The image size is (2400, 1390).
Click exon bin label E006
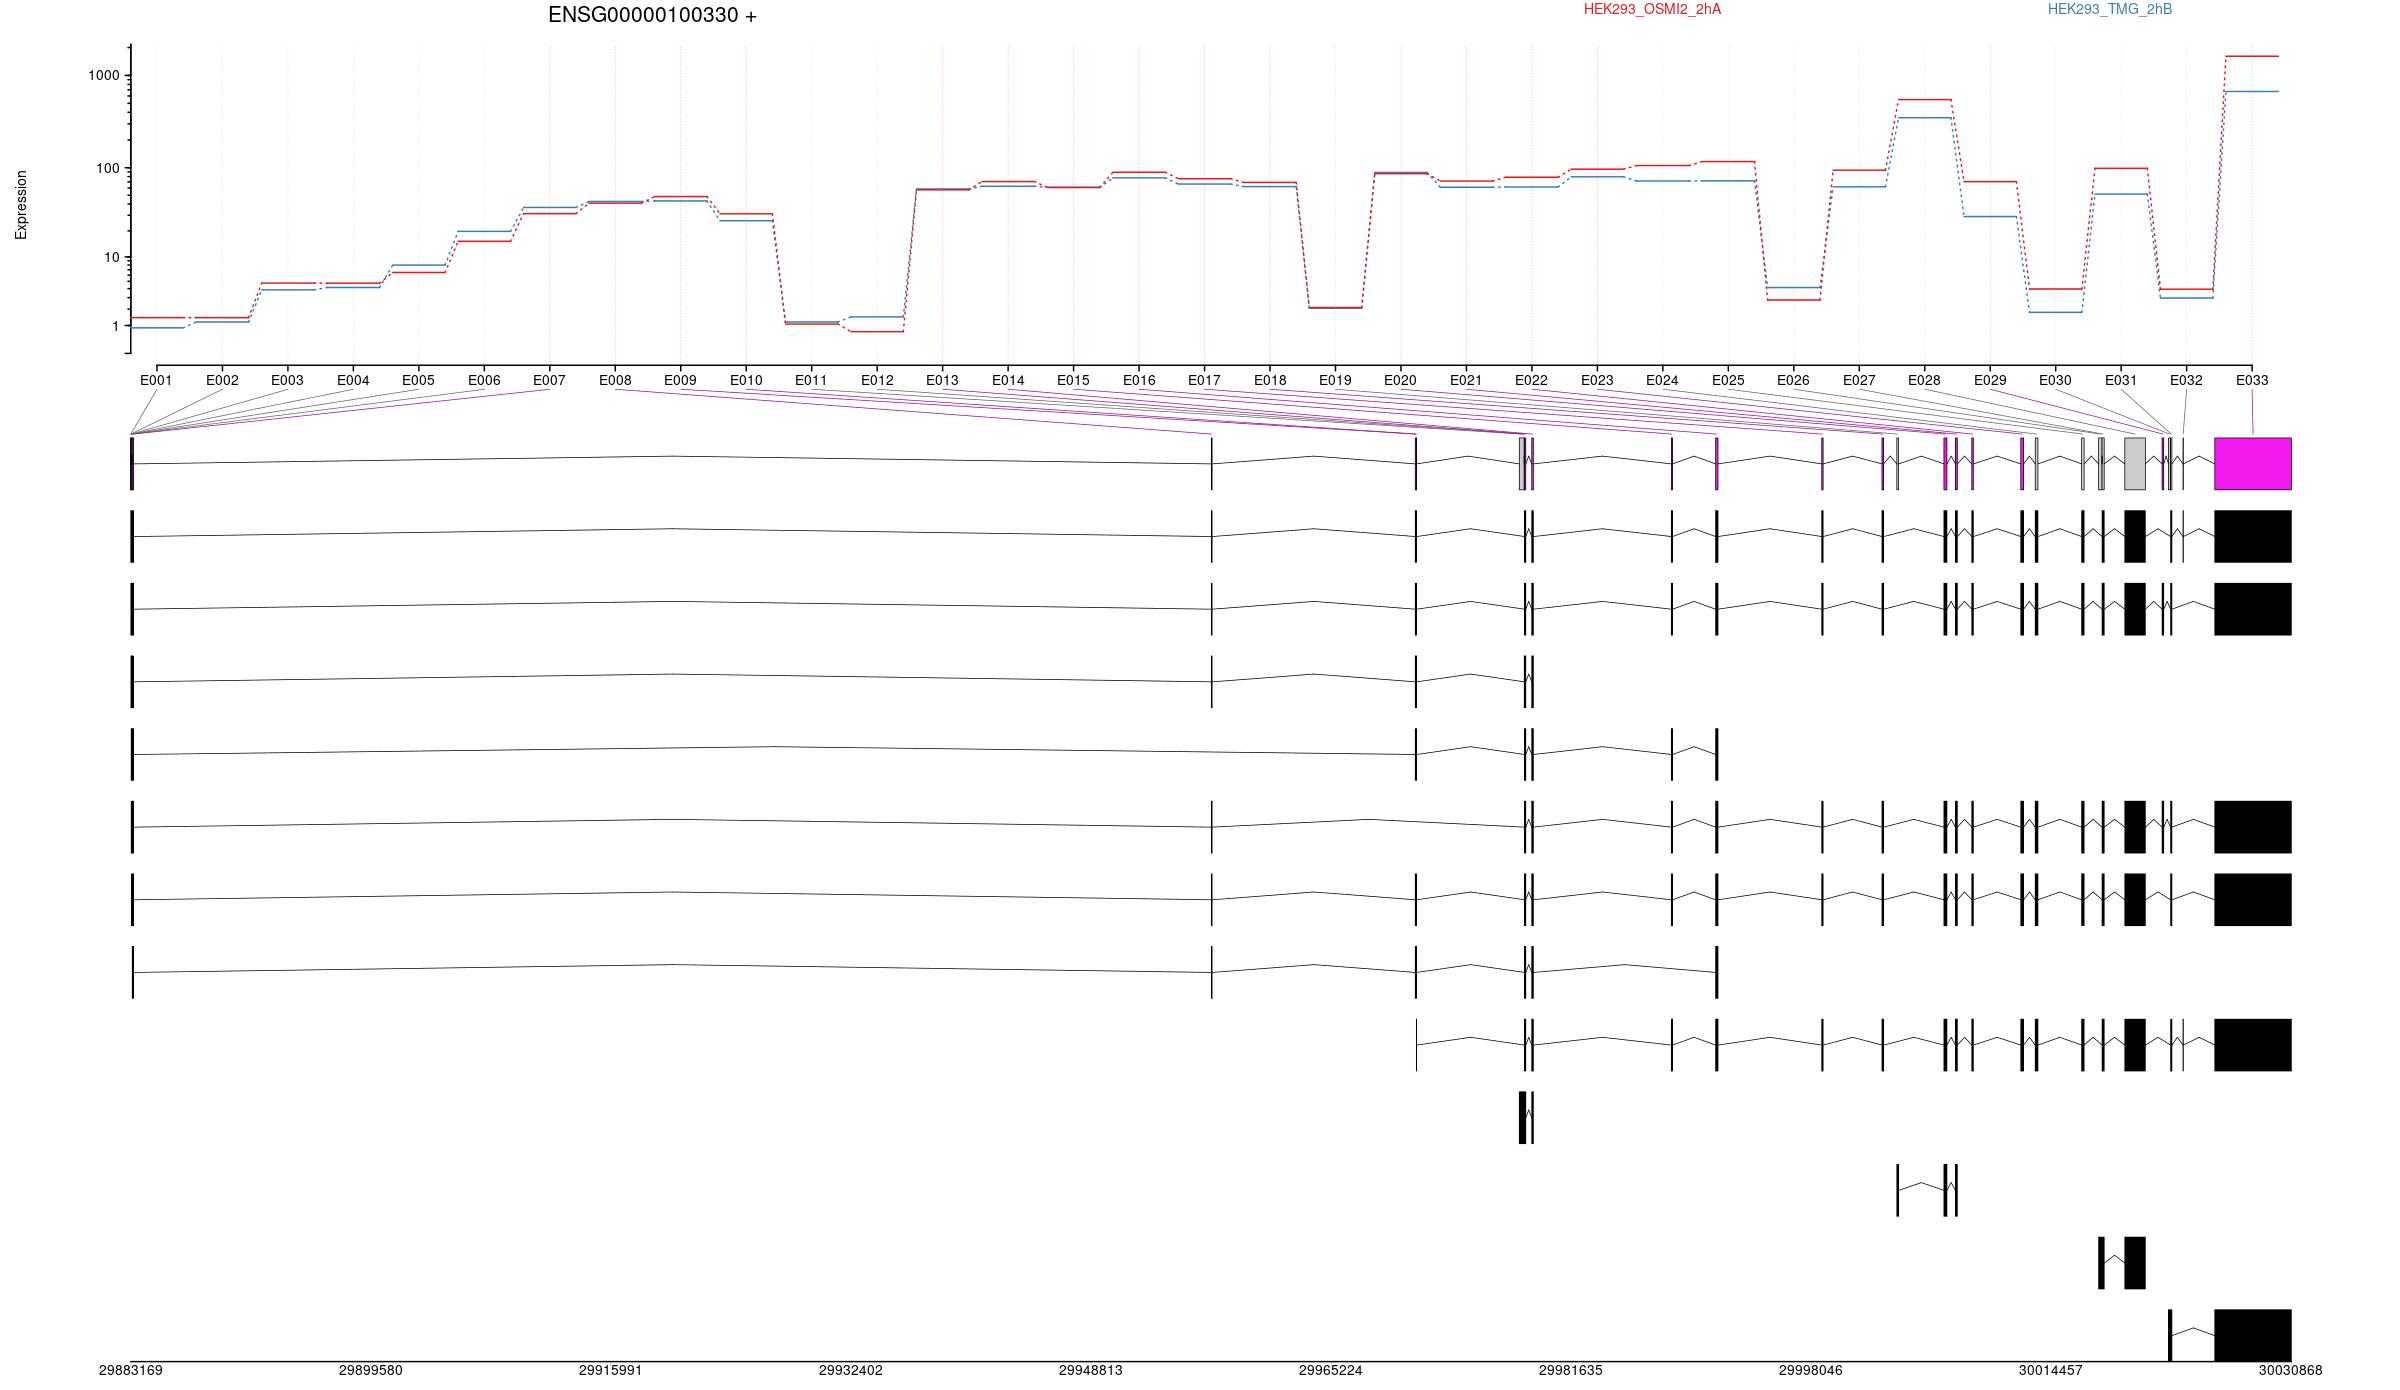pos(484,380)
